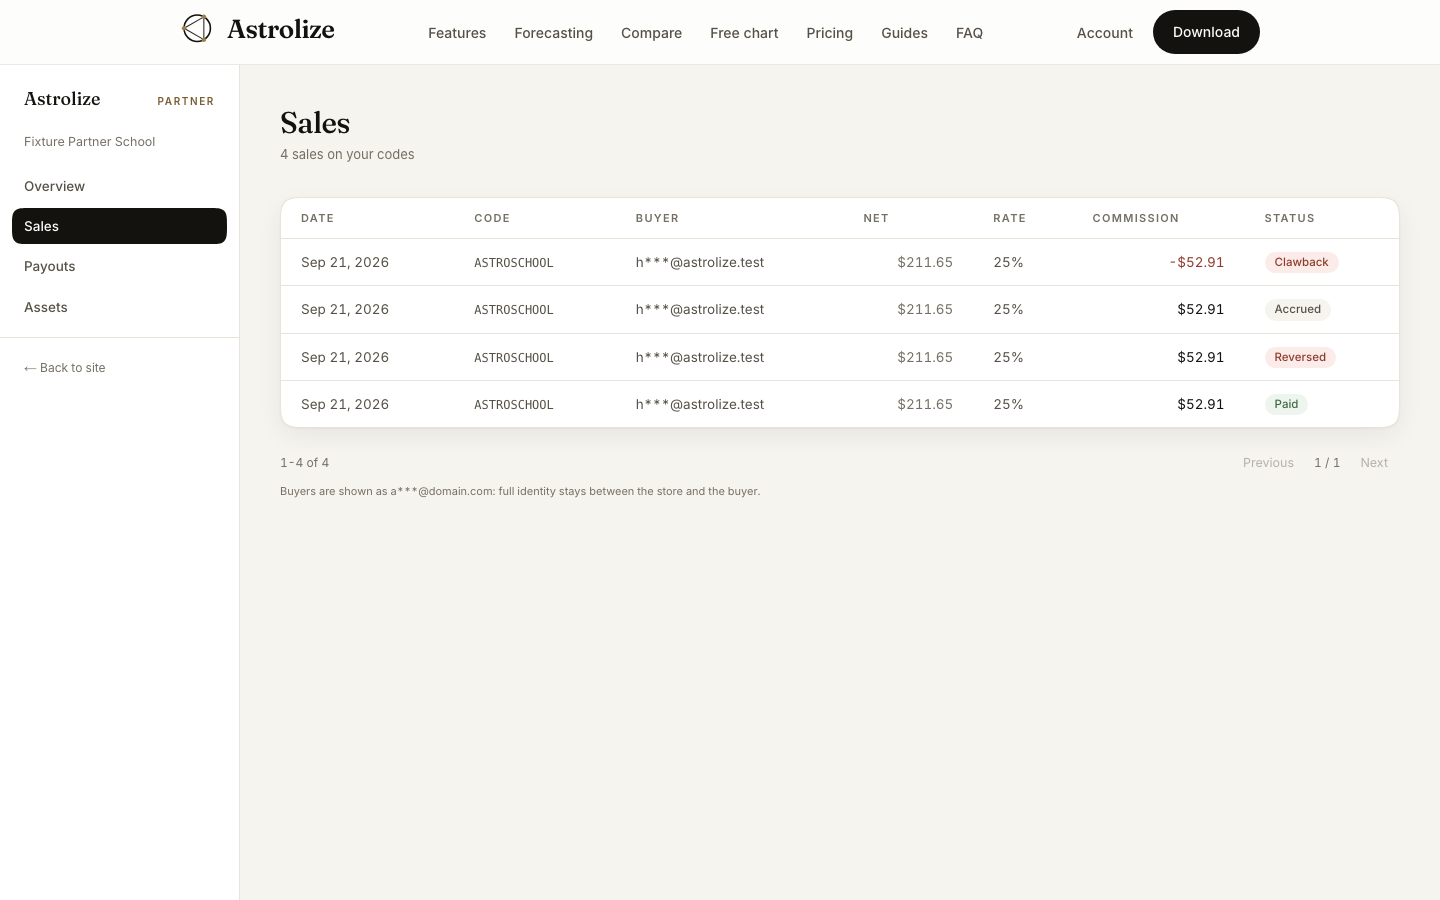Go to the Pricing page
Screen dimensions: 1440x900
(x=829, y=33)
